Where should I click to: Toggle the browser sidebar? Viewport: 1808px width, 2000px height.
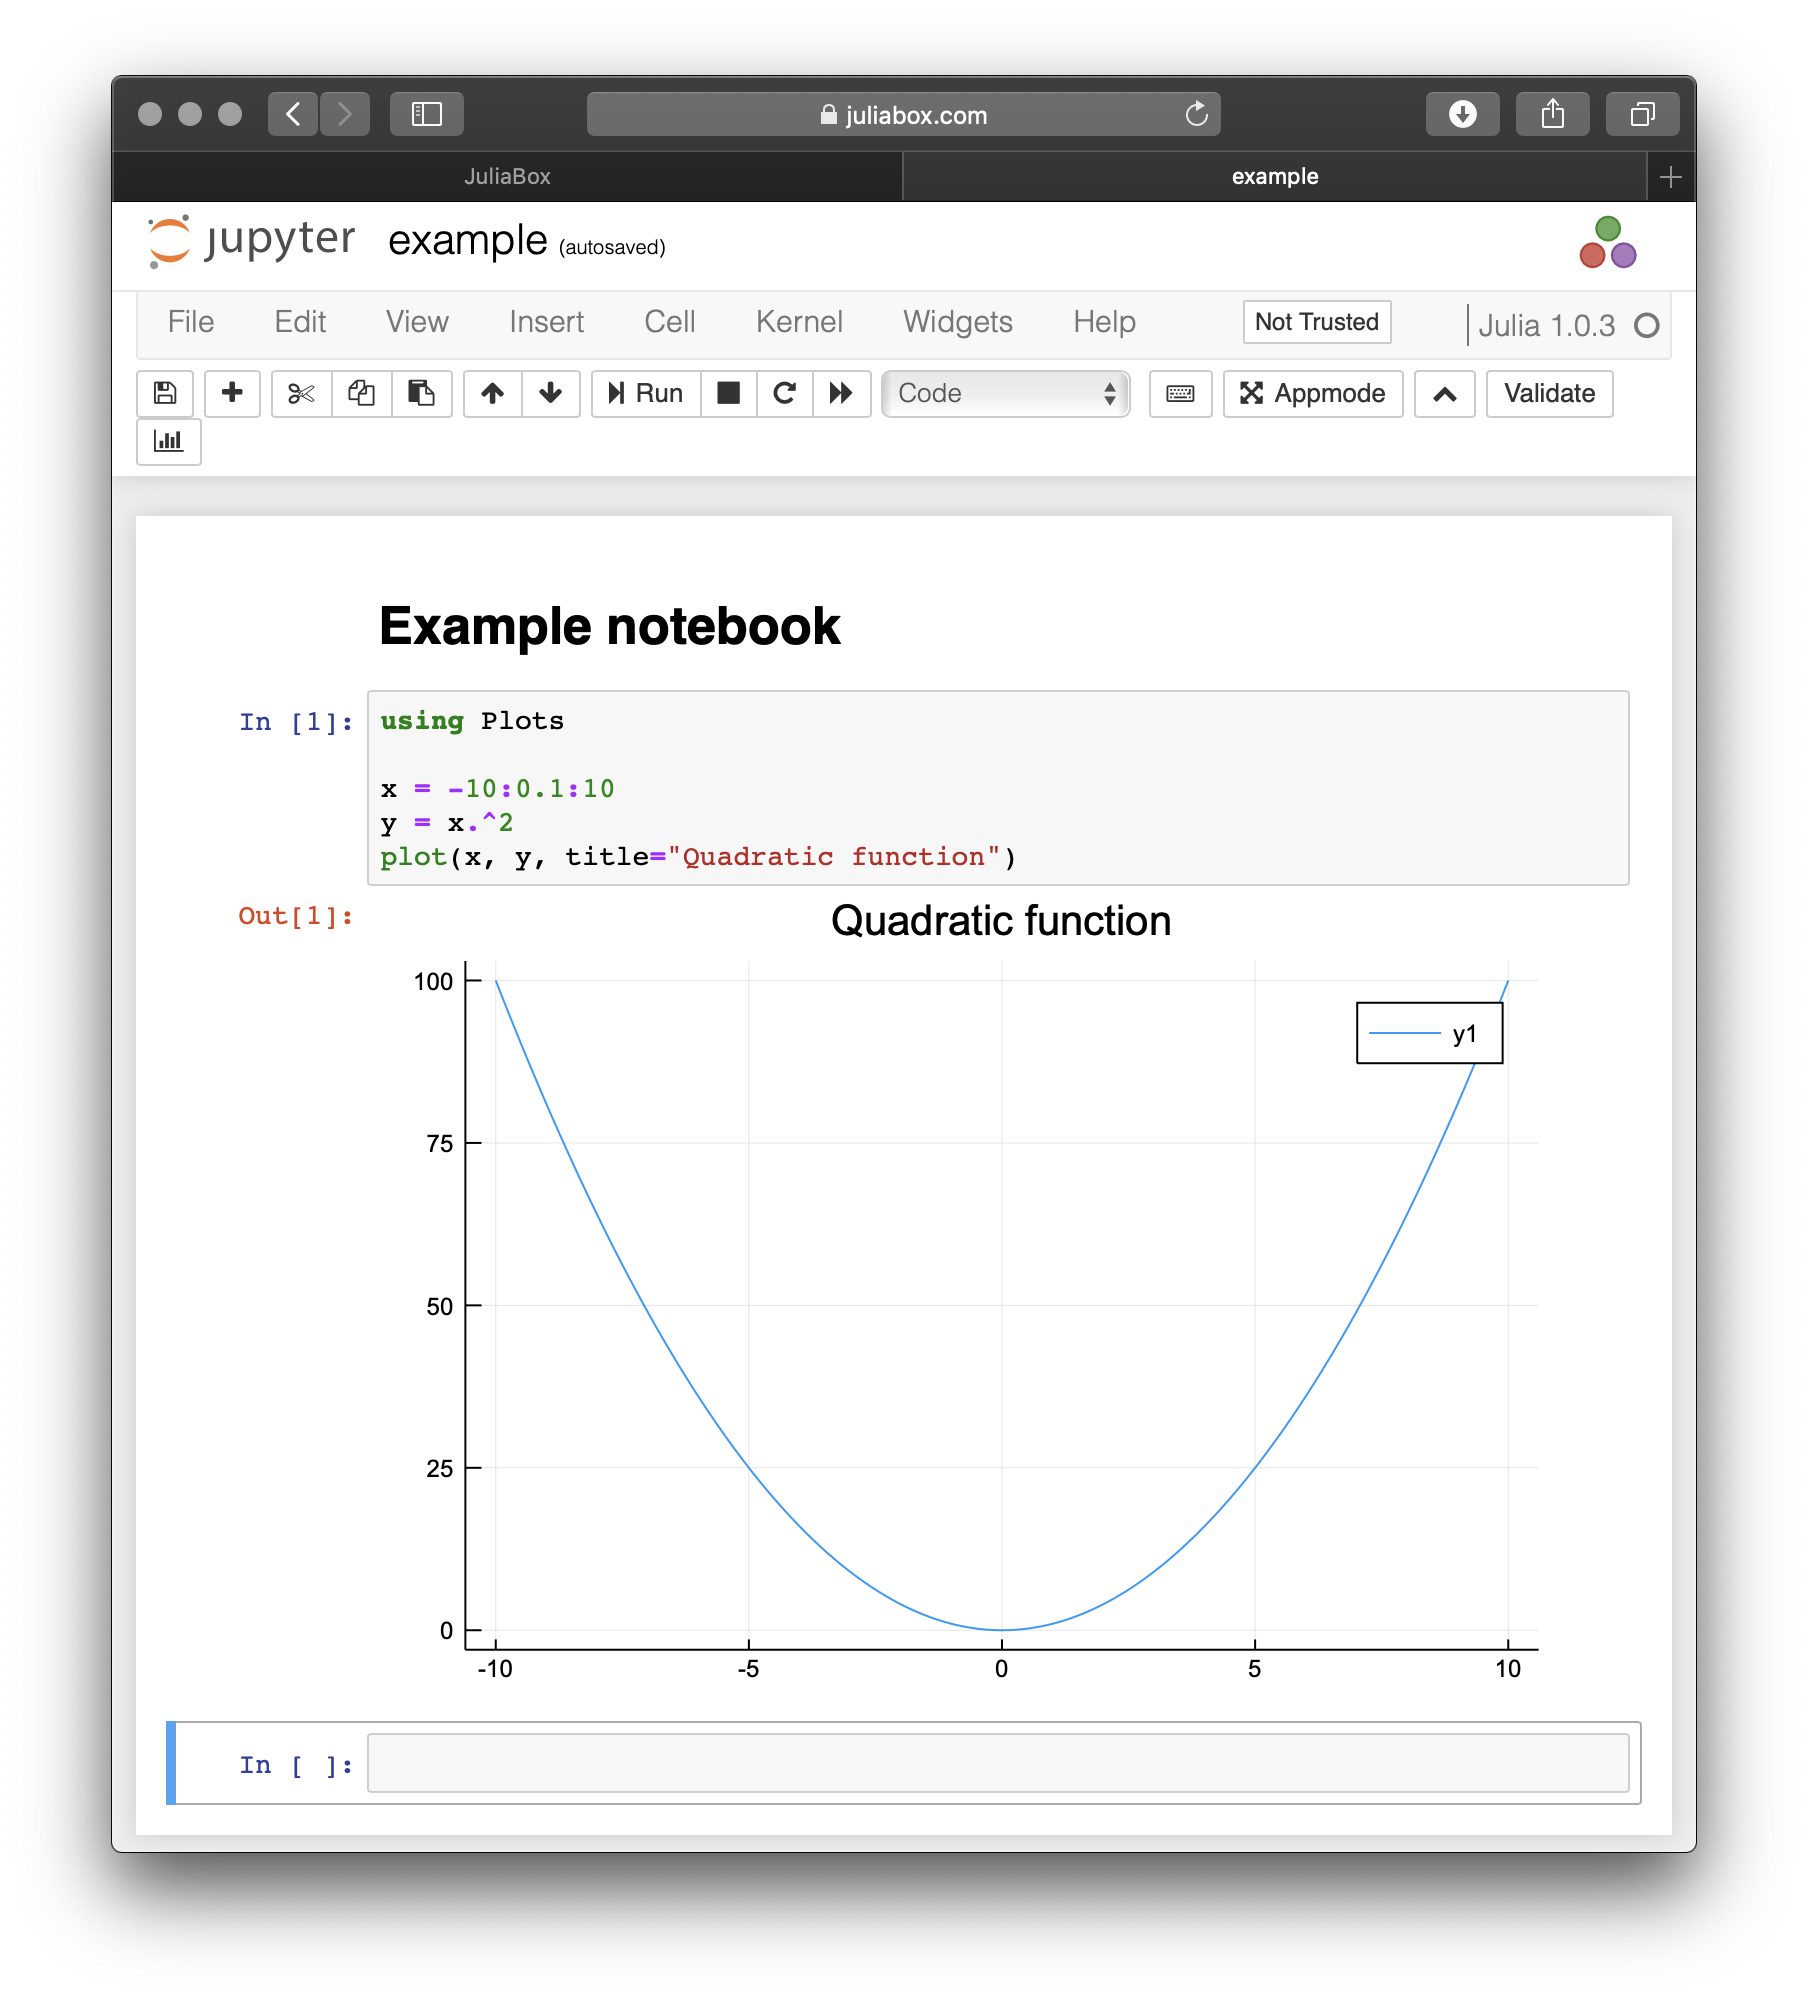(x=427, y=114)
